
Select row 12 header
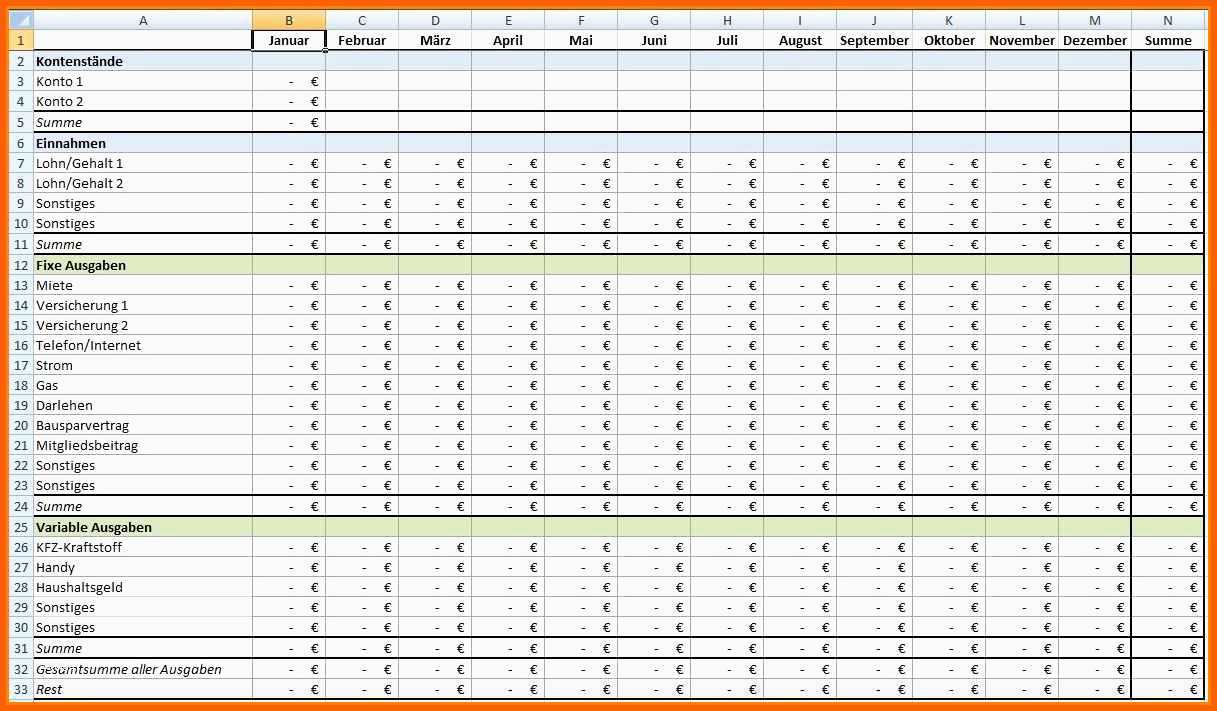point(20,265)
